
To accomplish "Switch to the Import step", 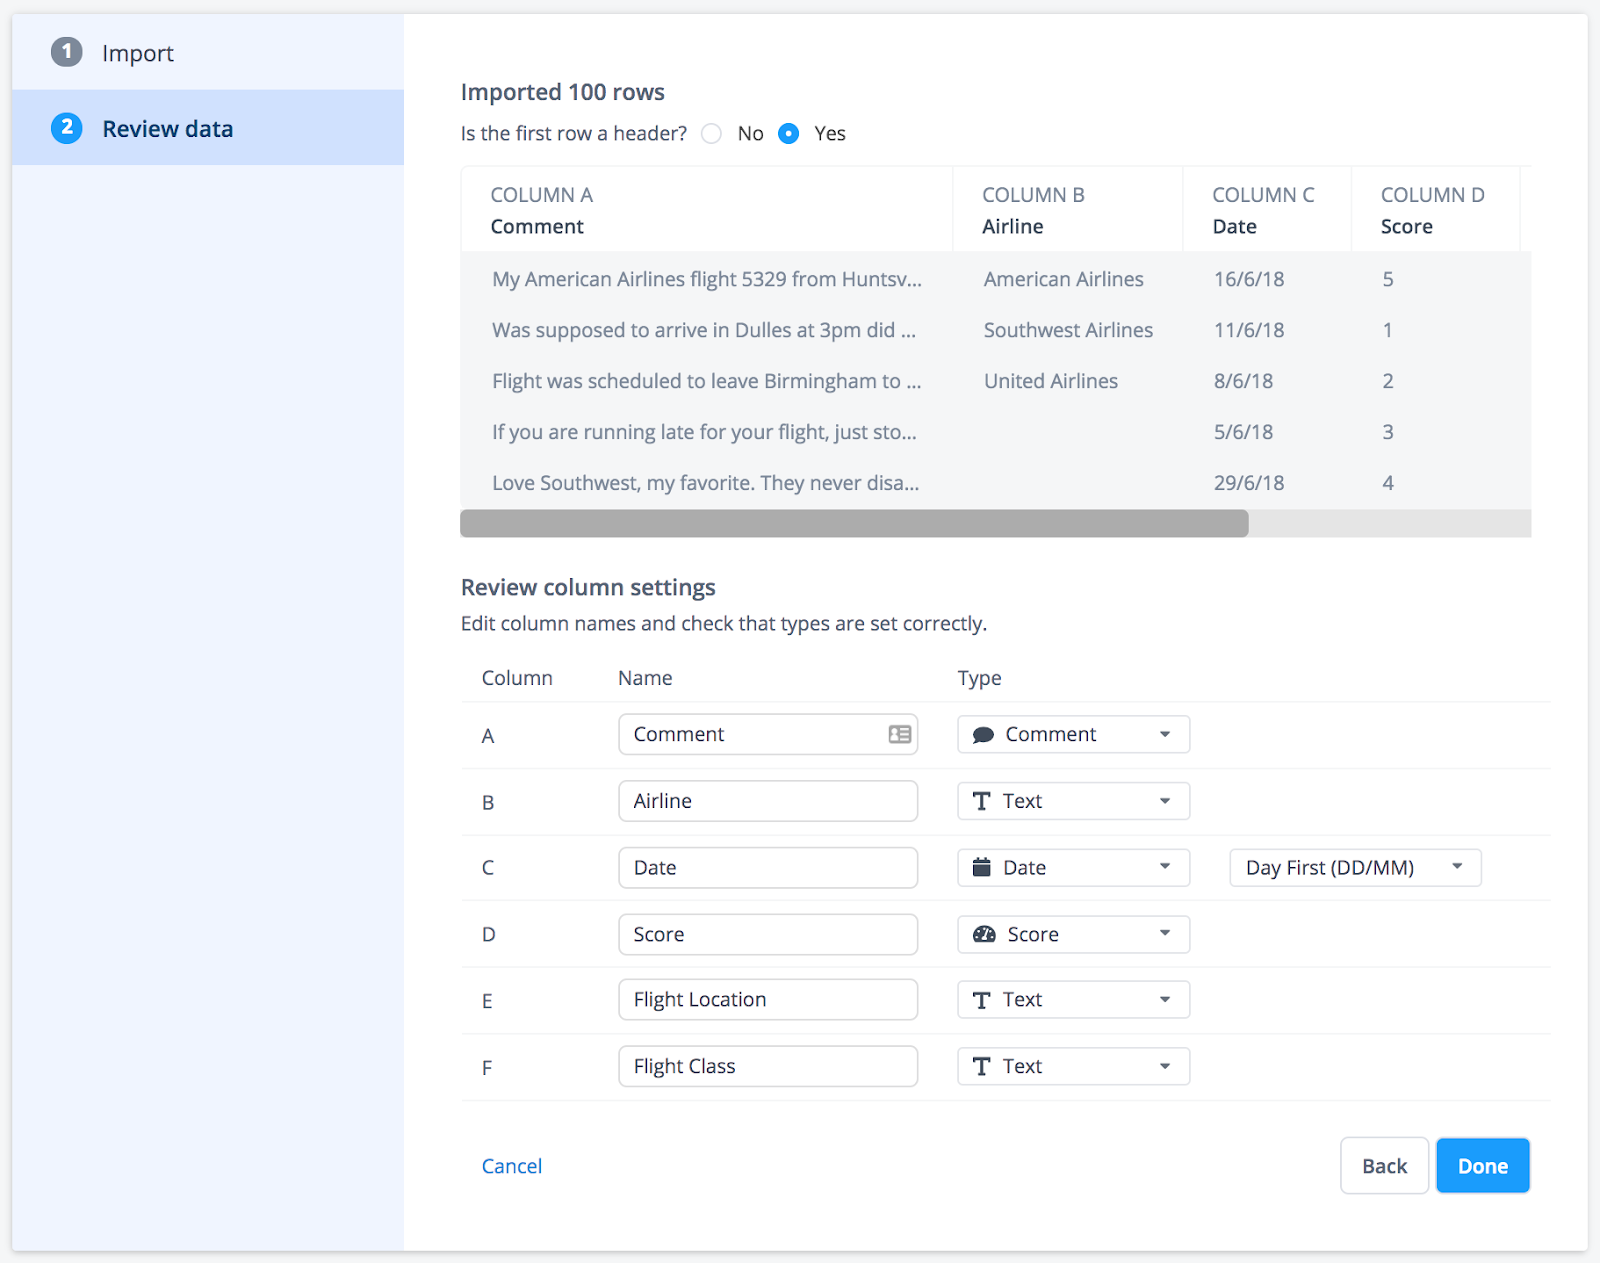I will (137, 52).
